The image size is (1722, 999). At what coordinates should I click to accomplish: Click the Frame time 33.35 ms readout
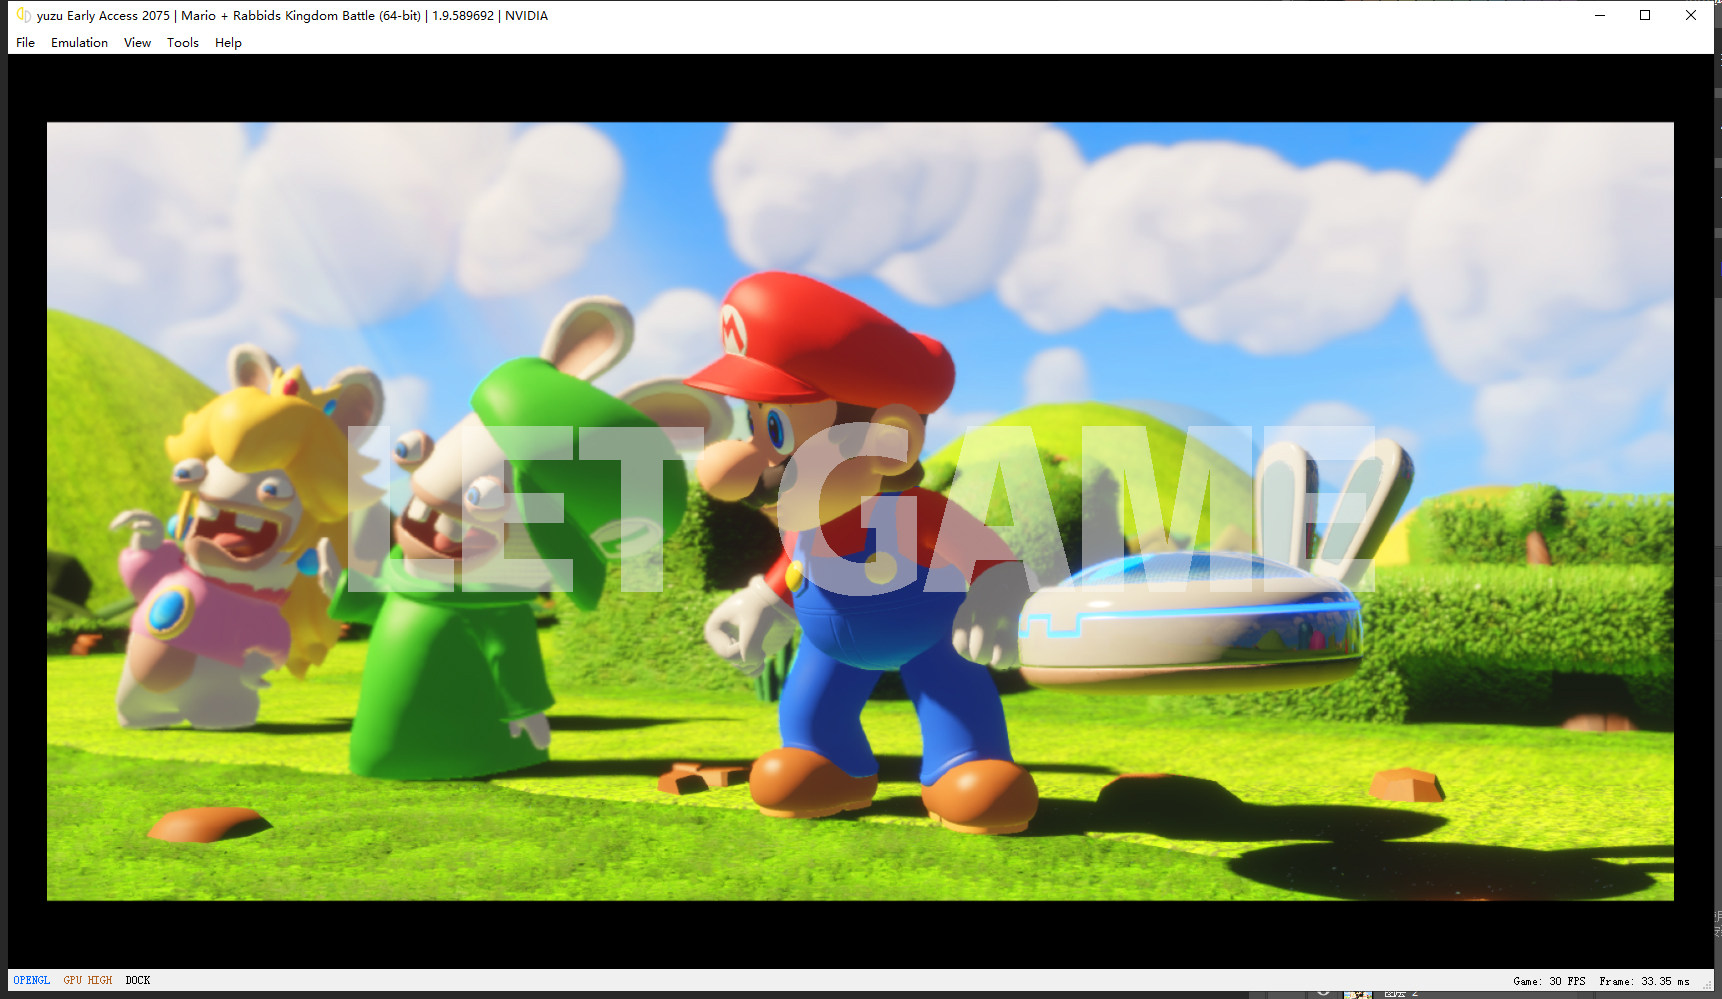click(1644, 981)
